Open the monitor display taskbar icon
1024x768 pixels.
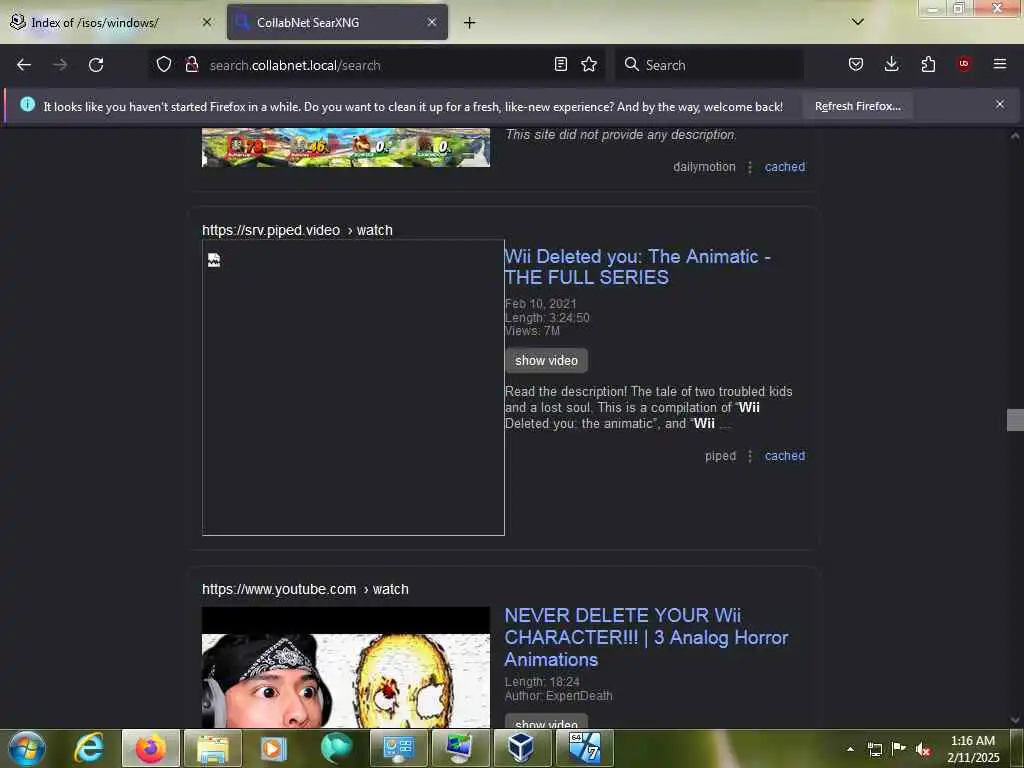[x=460, y=748]
